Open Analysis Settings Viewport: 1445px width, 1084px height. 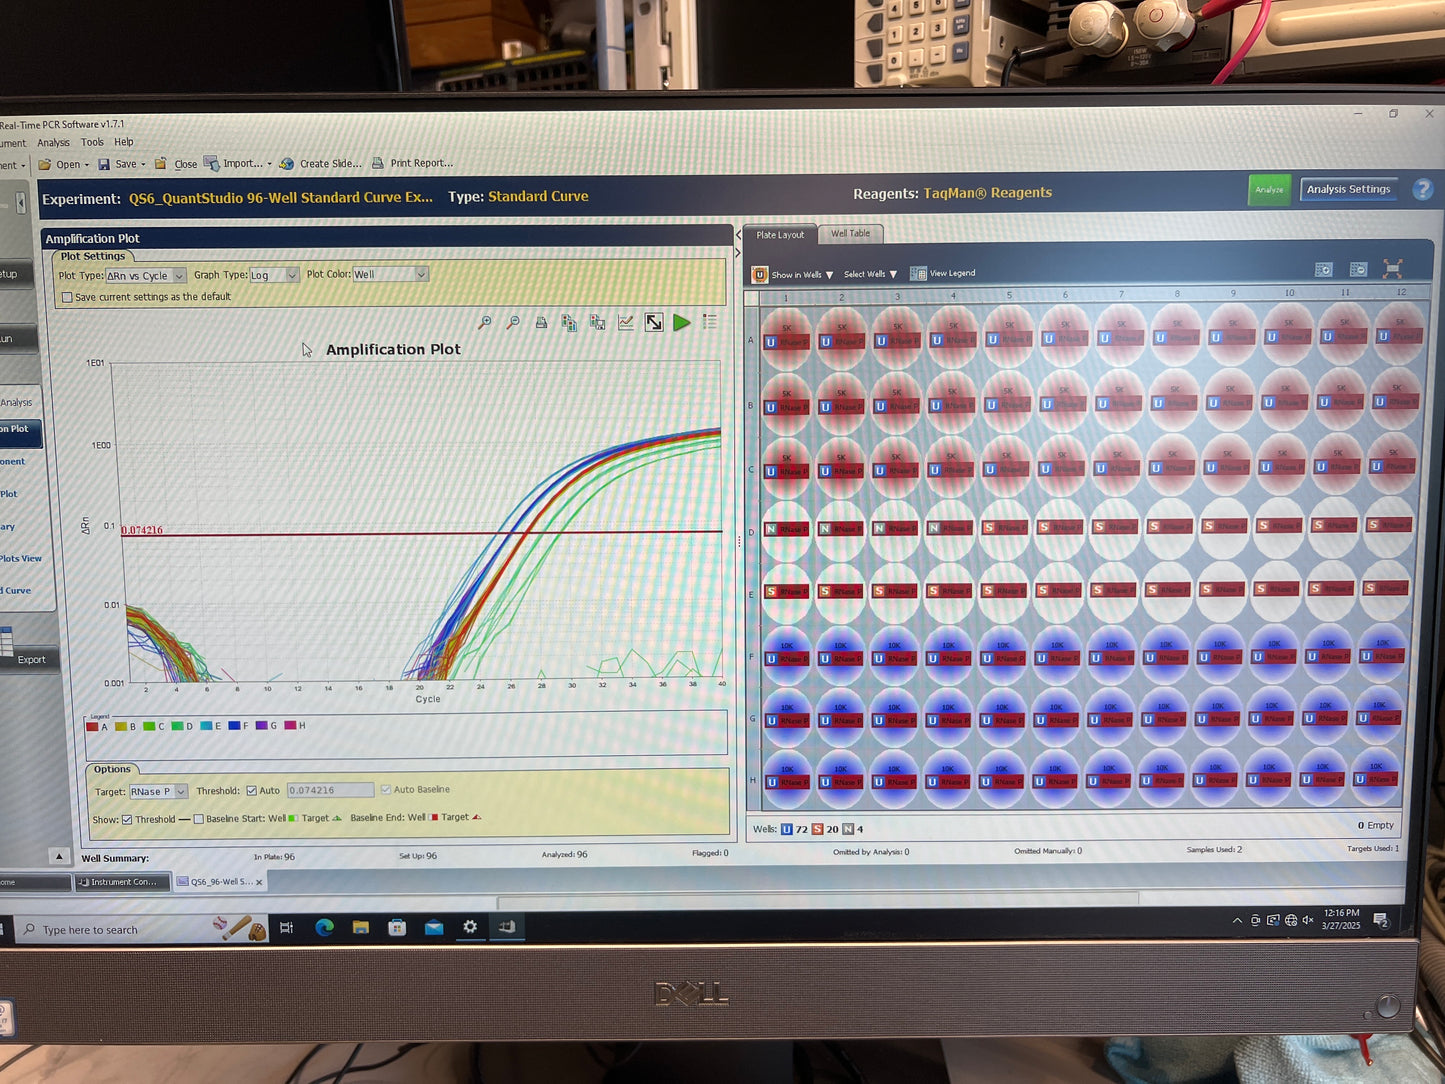pyautogui.click(x=1348, y=189)
